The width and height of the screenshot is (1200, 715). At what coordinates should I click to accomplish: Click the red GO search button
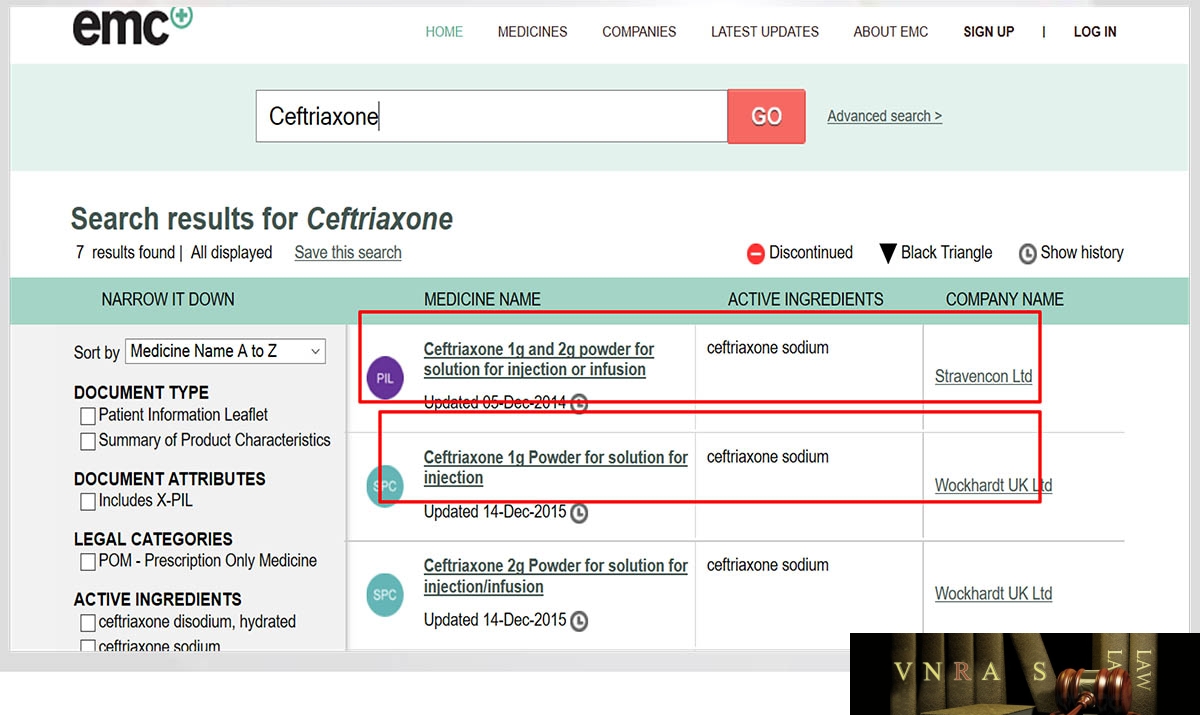tap(766, 116)
